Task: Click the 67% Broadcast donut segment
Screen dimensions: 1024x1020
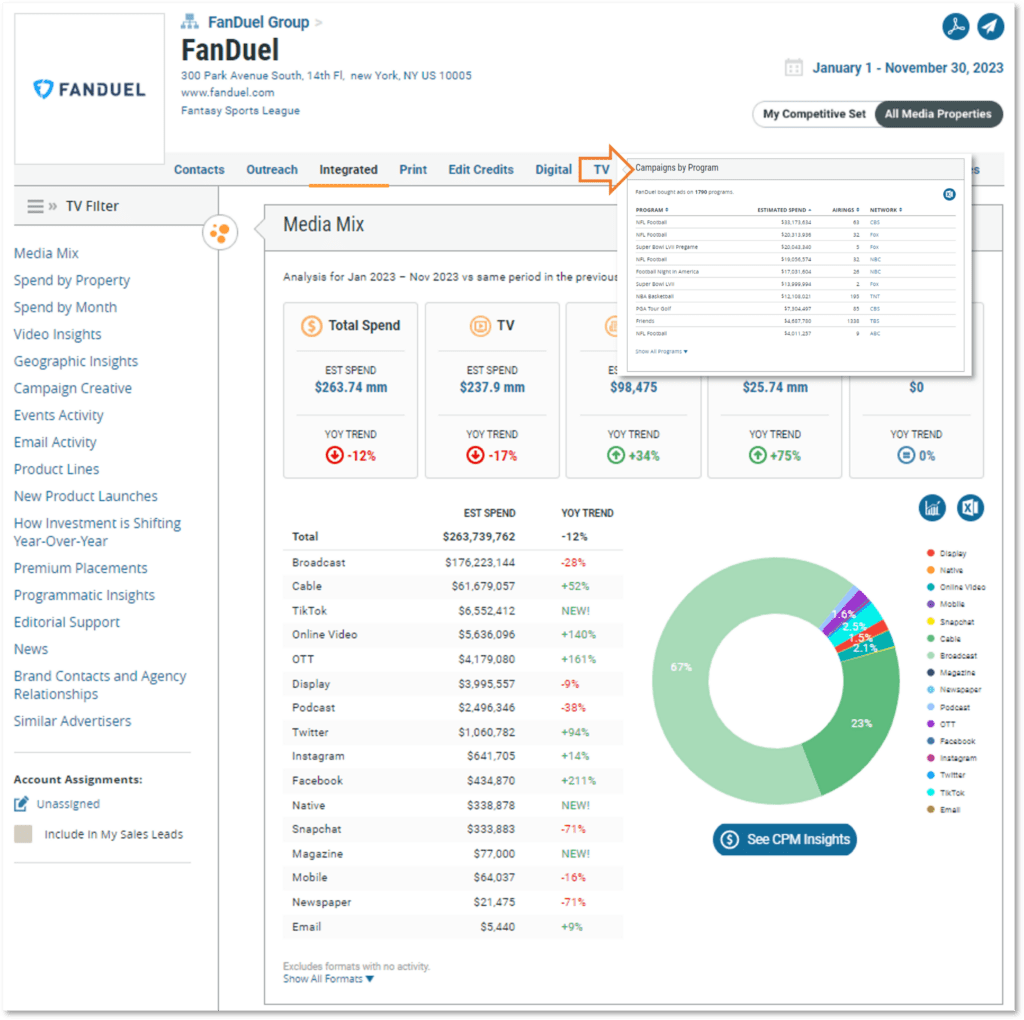Action: click(x=680, y=667)
